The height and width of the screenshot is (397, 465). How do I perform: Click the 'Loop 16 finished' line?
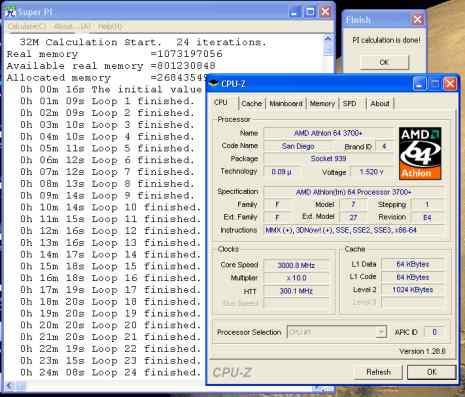tap(110, 278)
